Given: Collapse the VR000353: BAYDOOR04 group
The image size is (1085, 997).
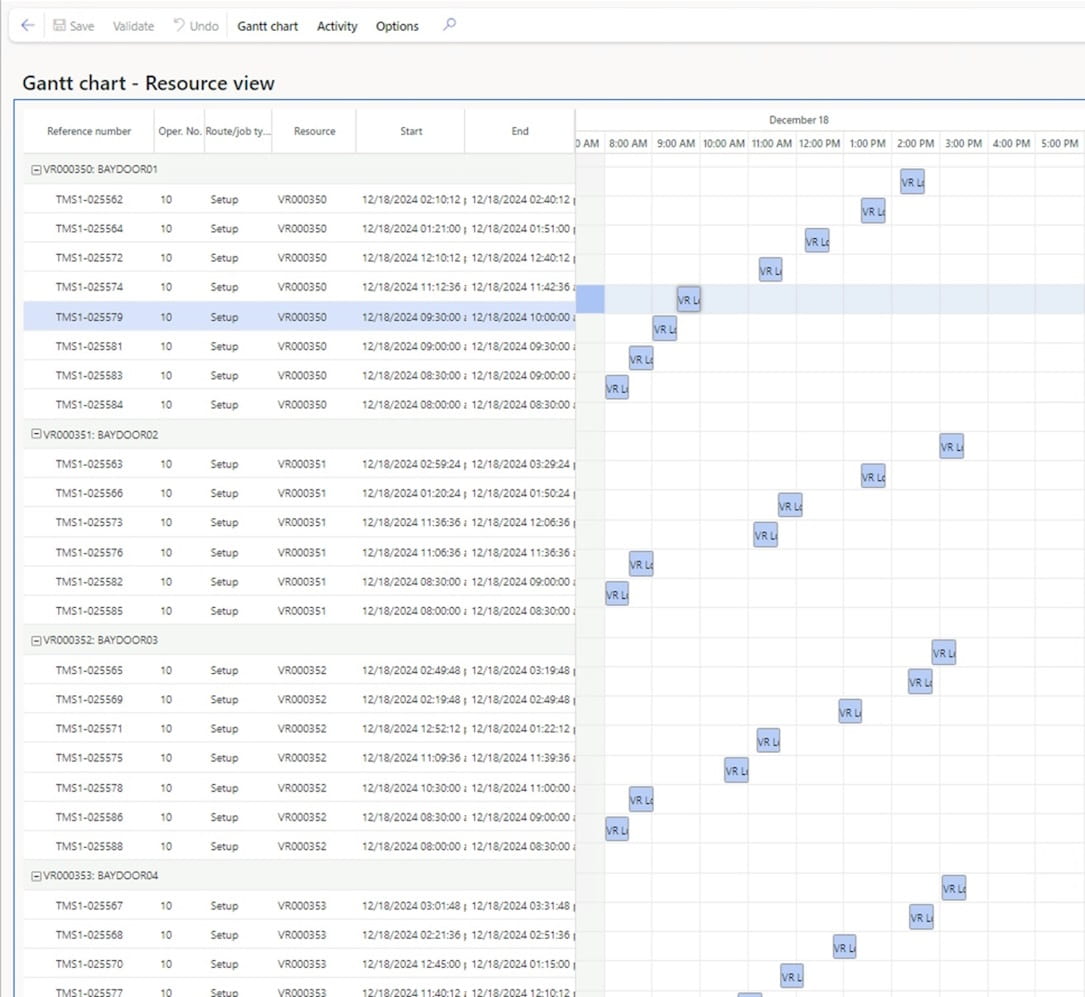Looking at the screenshot, I should pyautogui.click(x=37, y=876).
